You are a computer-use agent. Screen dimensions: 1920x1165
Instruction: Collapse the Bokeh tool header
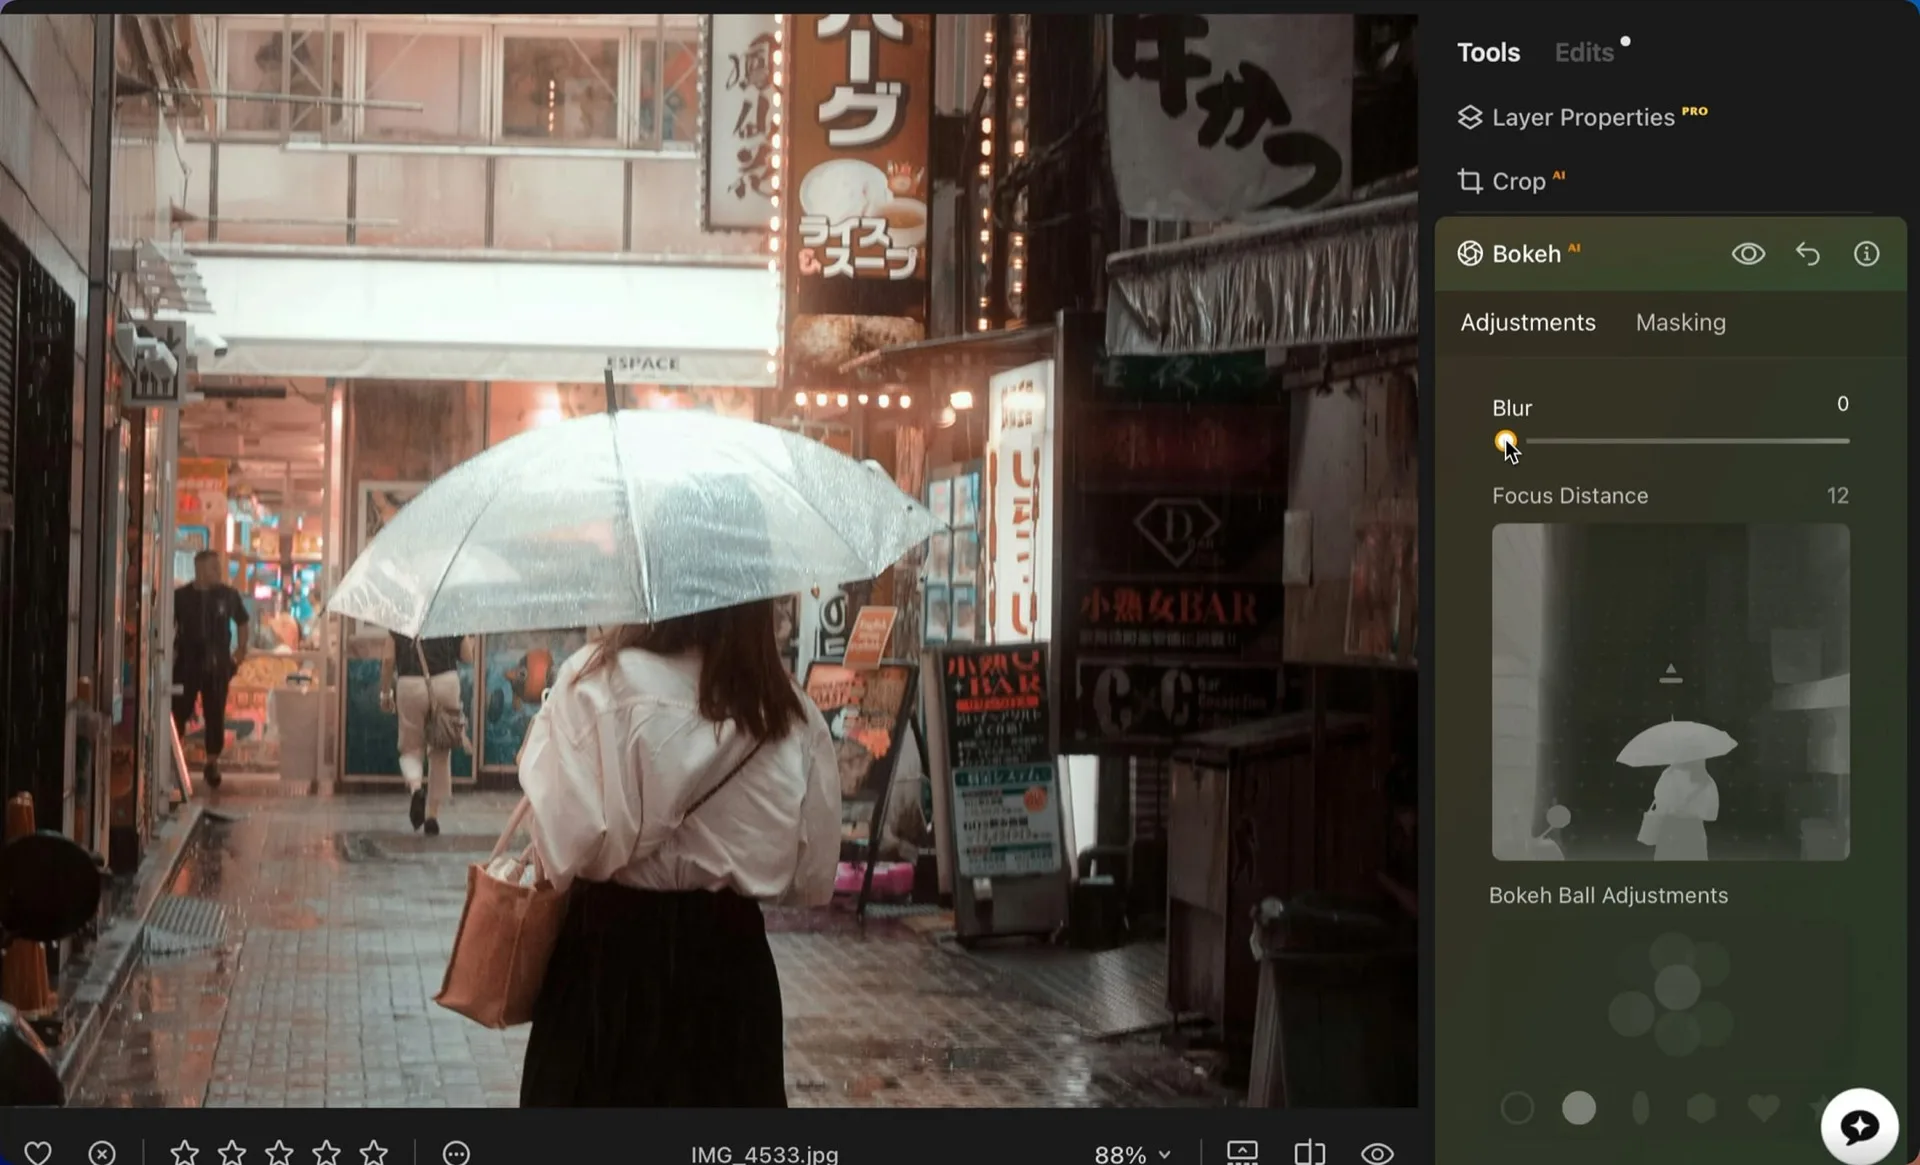tap(1526, 254)
